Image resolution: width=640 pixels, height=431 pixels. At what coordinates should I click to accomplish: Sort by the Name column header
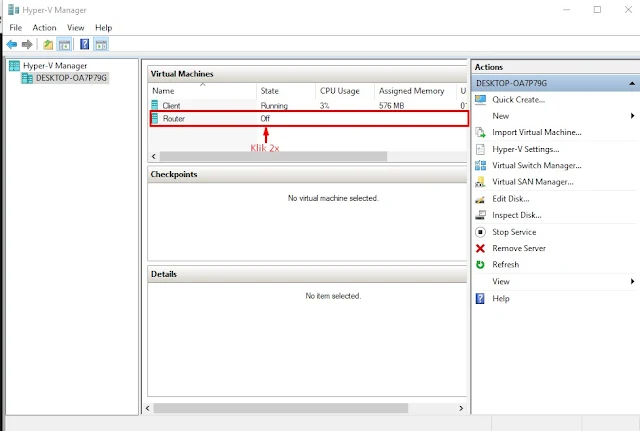pos(202,91)
